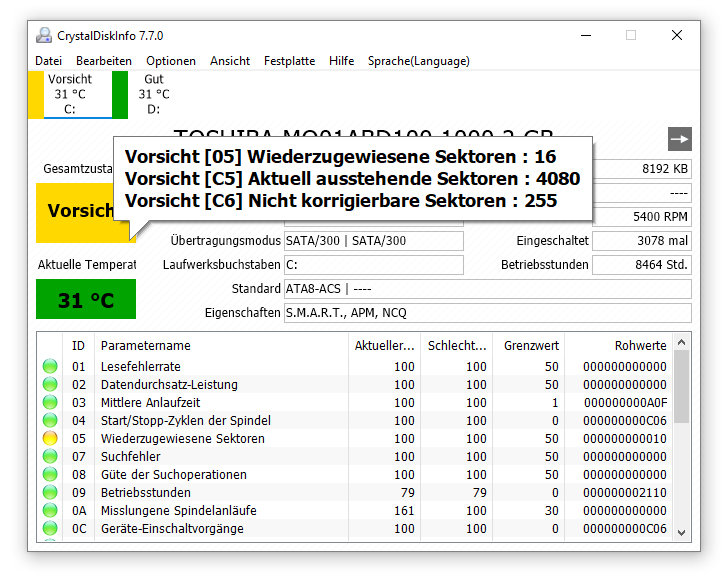Image resolution: width=727 pixels, height=586 pixels.
Task: Click the green 31 °C temperature box
Action: (x=86, y=299)
